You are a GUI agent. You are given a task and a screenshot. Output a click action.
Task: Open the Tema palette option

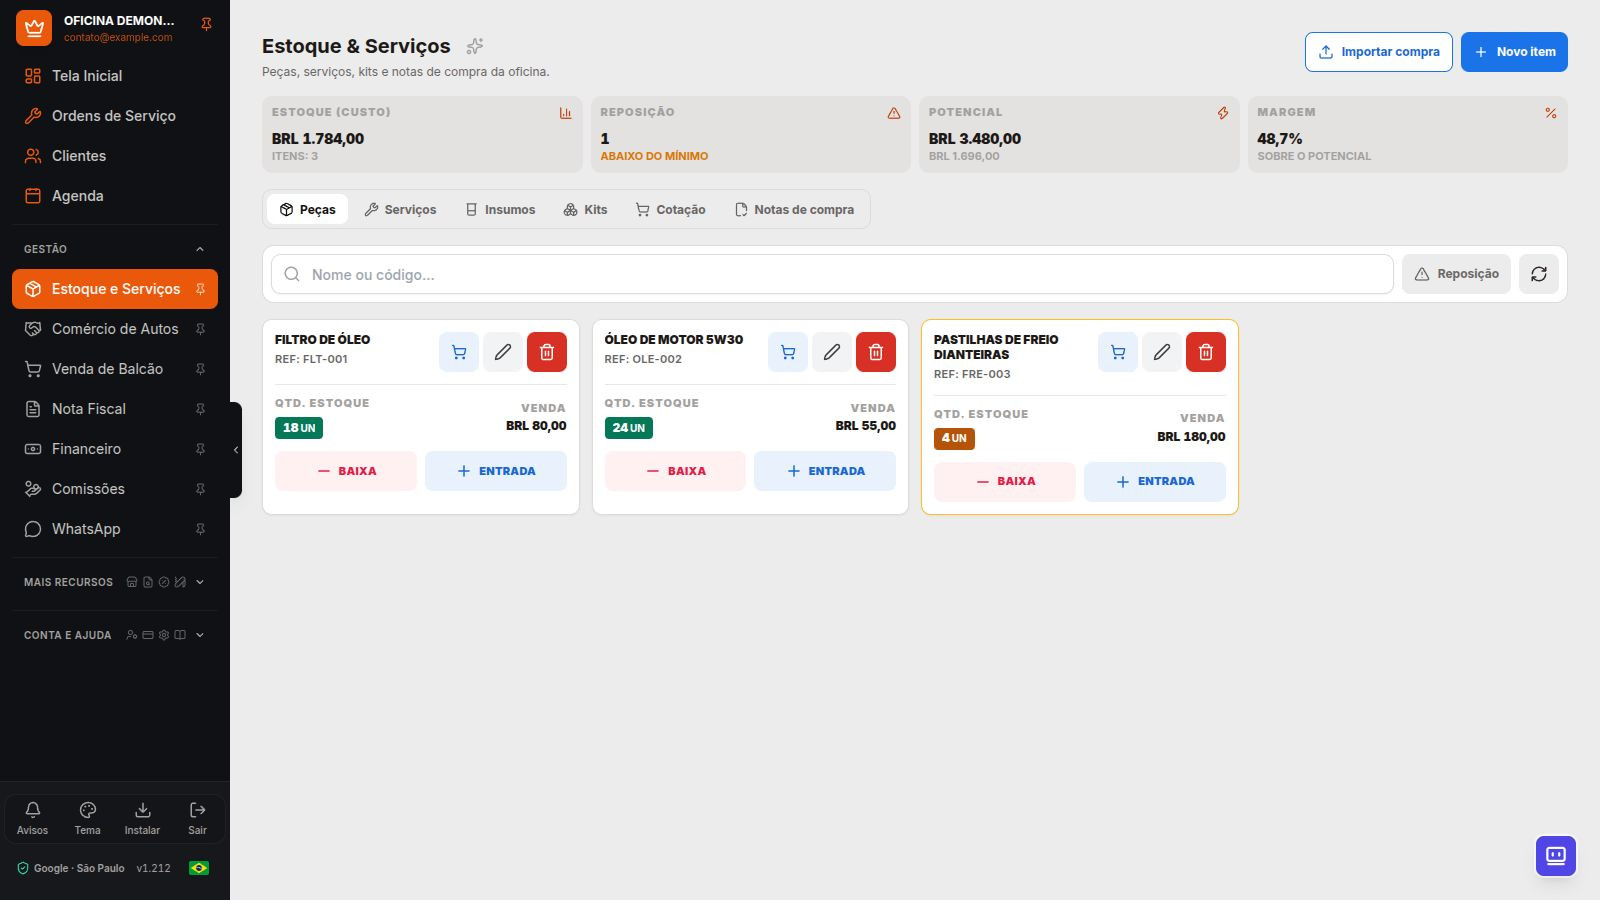pos(88,818)
